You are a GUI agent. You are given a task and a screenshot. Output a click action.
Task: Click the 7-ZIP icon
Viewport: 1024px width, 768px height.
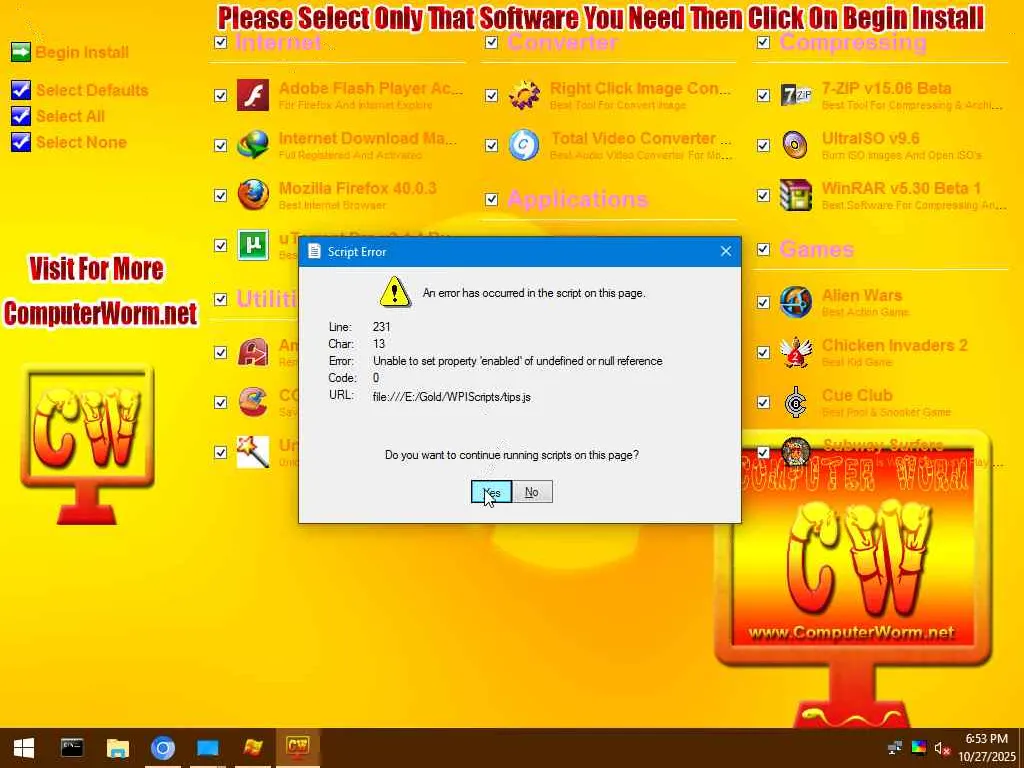pyautogui.click(x=795, y=95)
